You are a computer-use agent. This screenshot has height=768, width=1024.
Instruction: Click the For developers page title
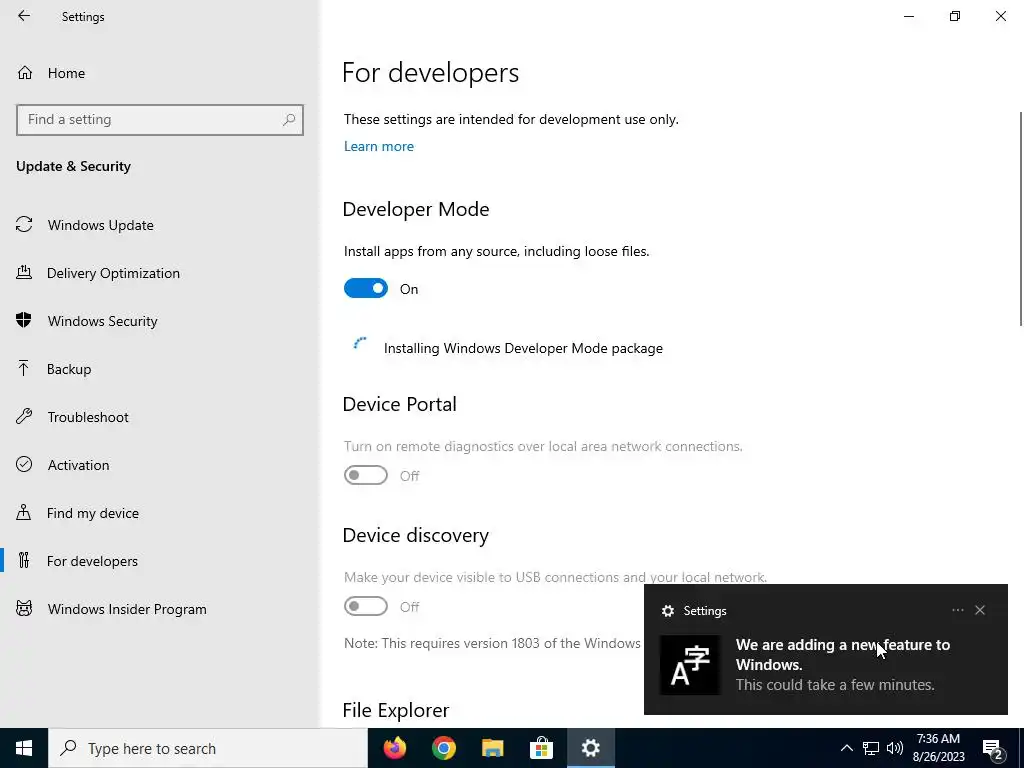click(x=430, y=72)
